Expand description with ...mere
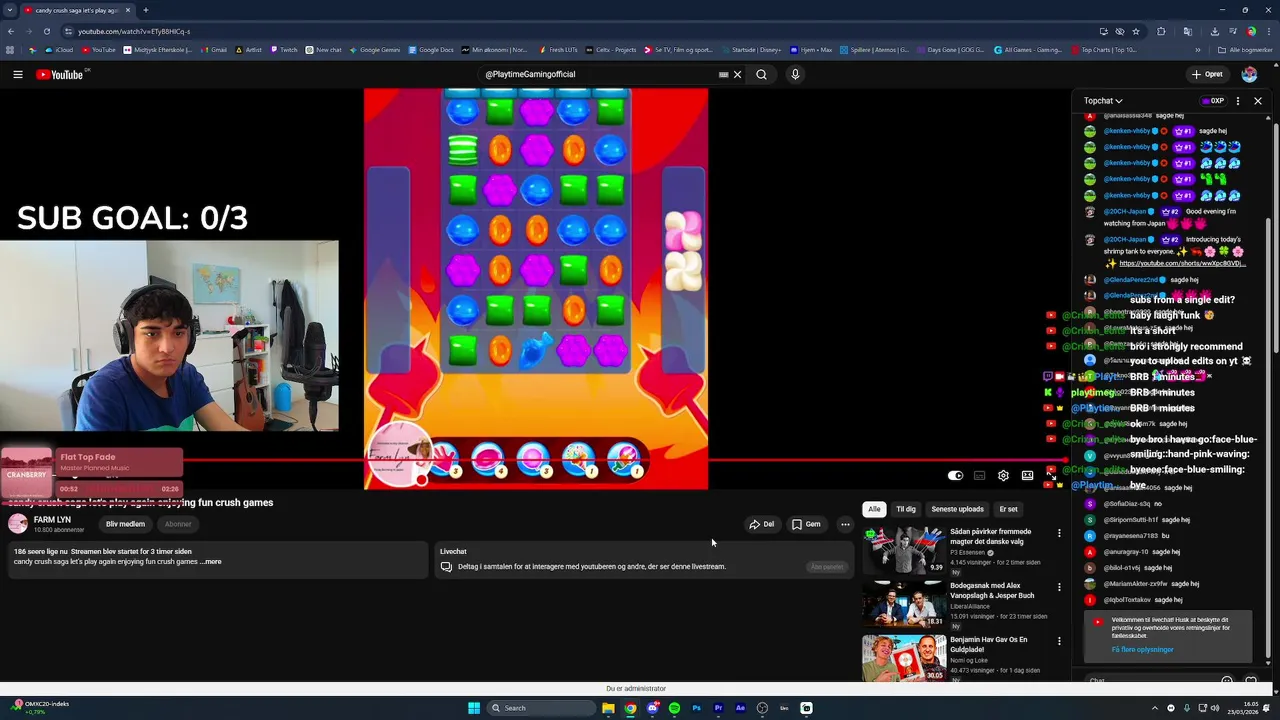Viewport: 1280px width, 720px height. click(x=211, y=562)
